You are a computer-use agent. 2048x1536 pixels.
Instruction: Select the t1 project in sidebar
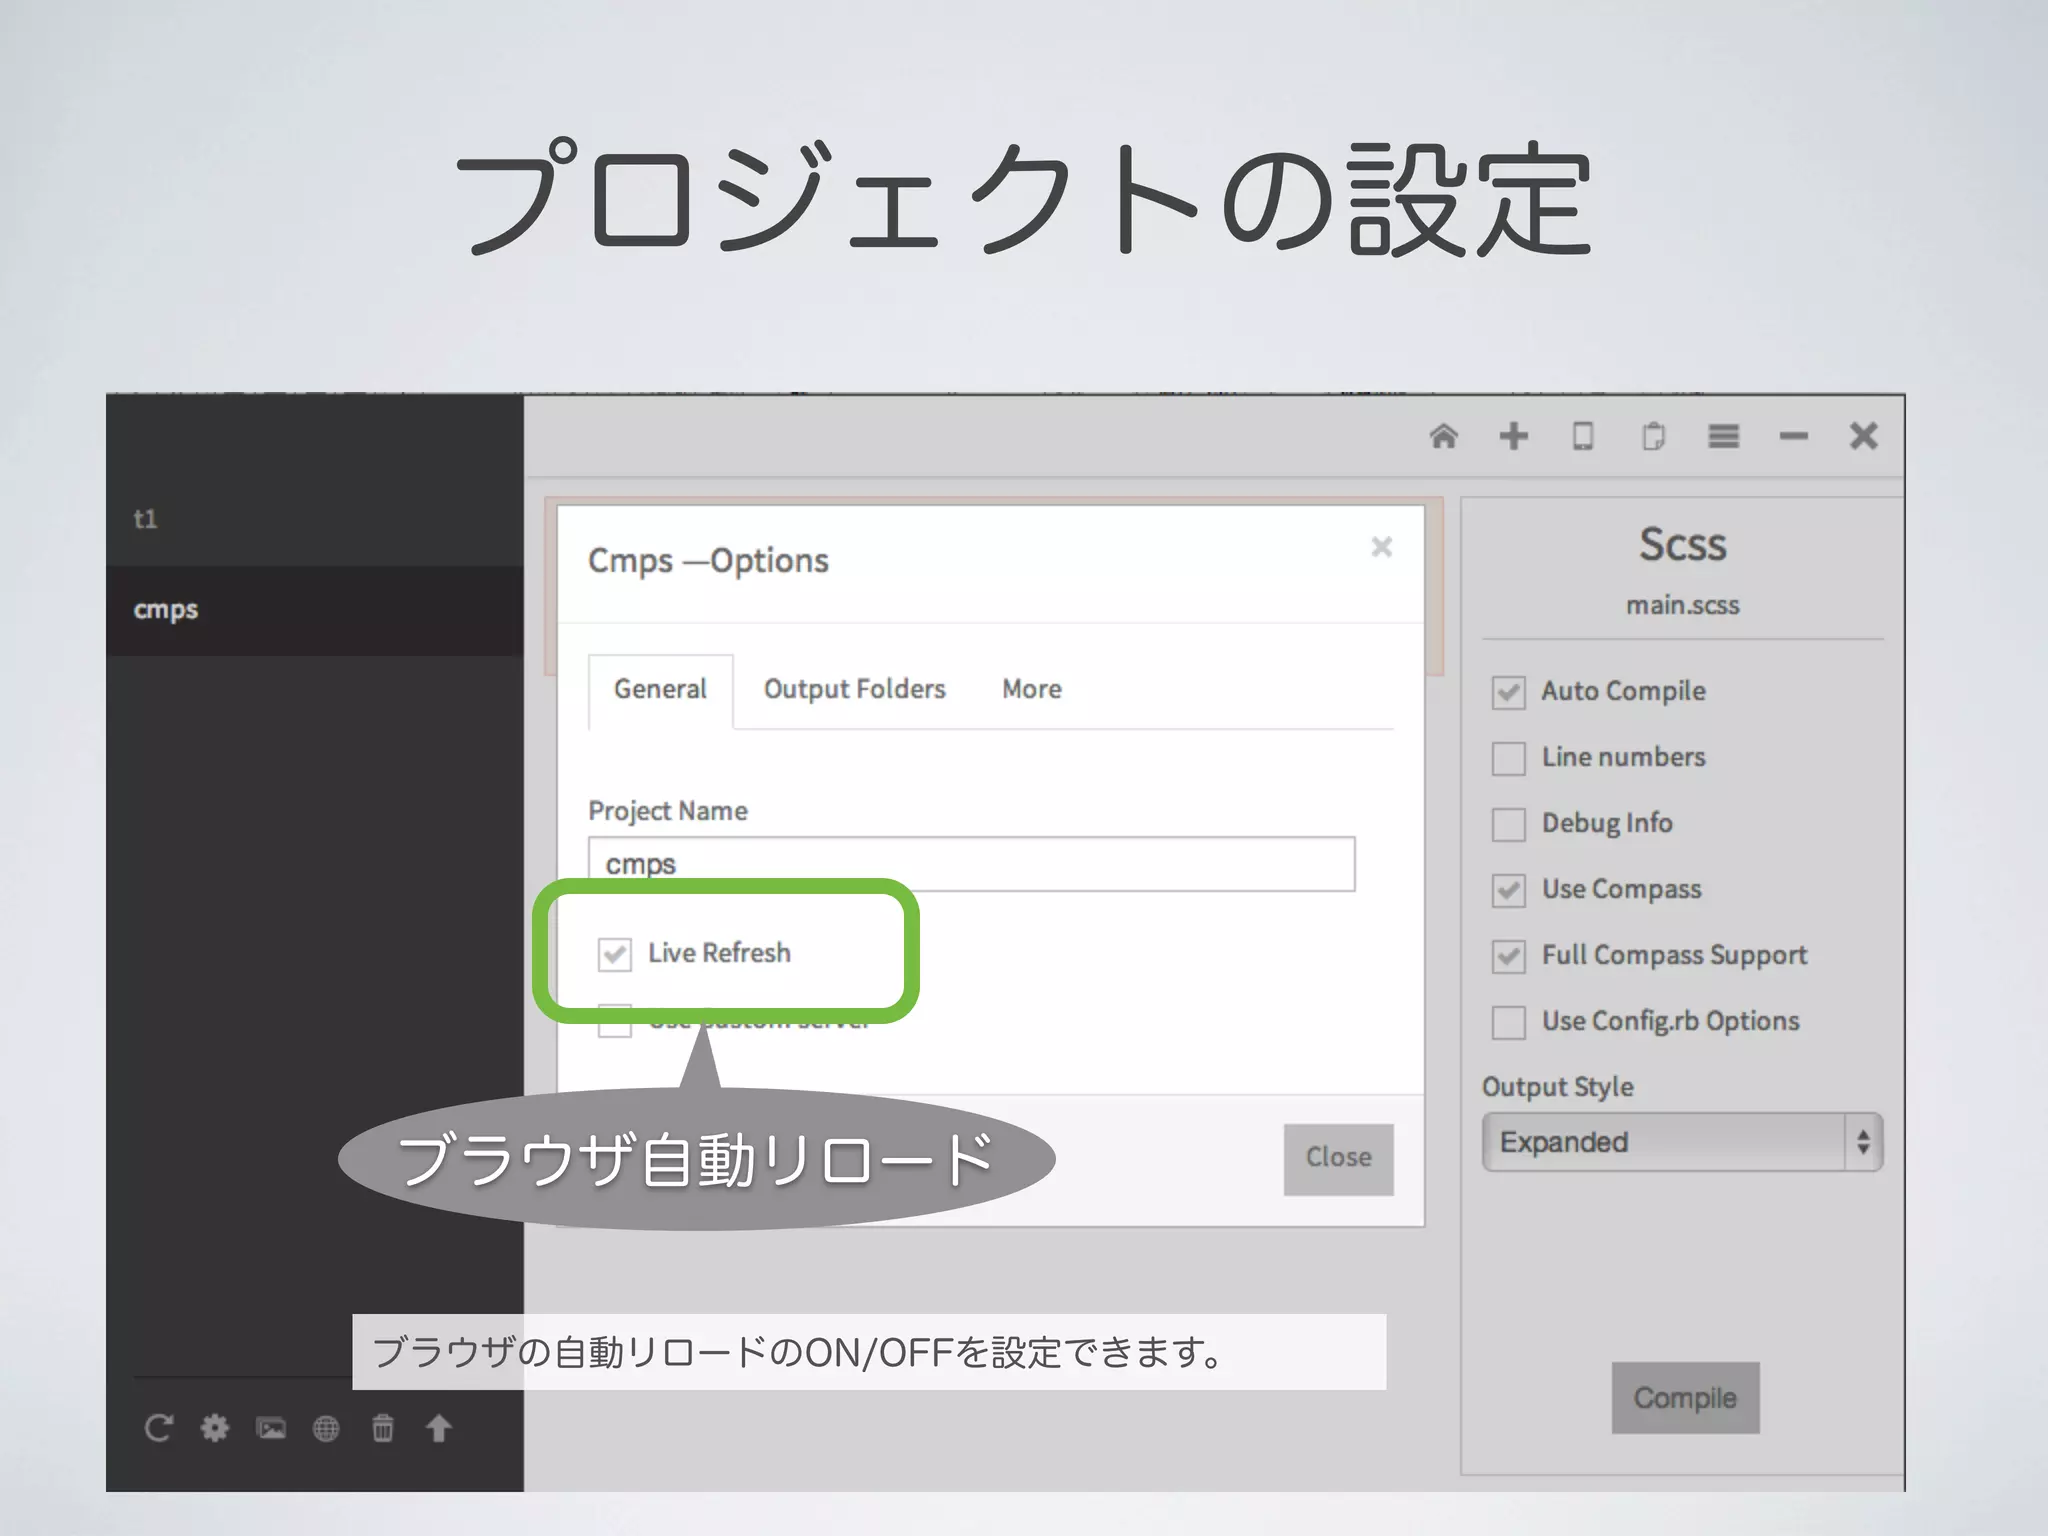[315, 519]
